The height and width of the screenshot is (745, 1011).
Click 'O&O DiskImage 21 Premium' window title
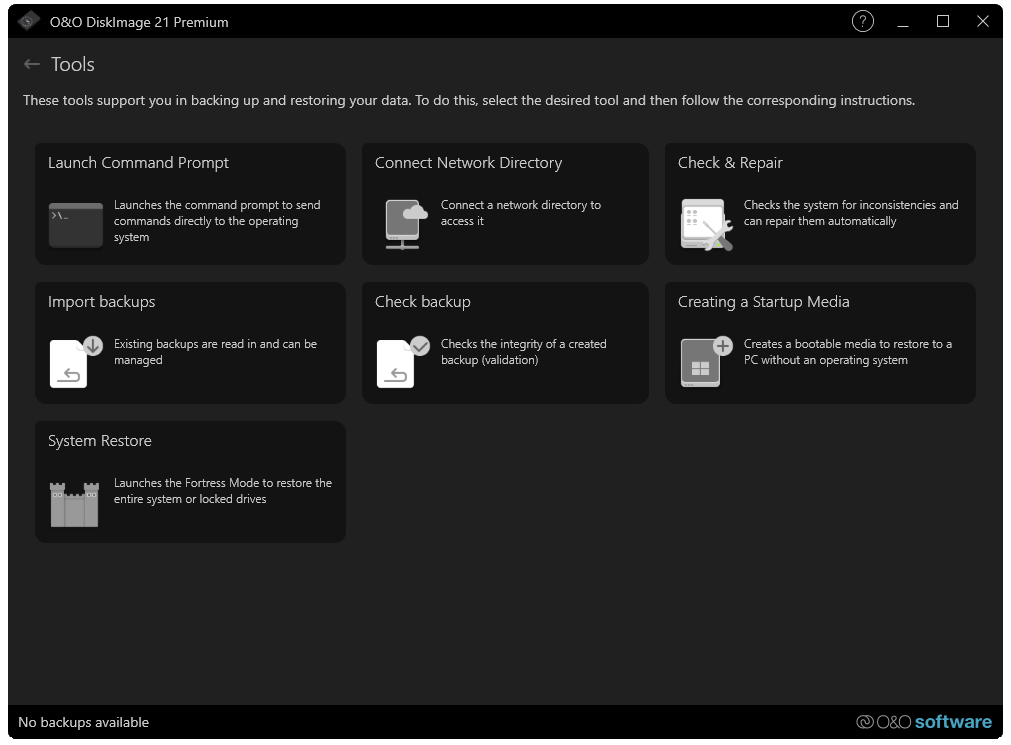tap(139, 22)
